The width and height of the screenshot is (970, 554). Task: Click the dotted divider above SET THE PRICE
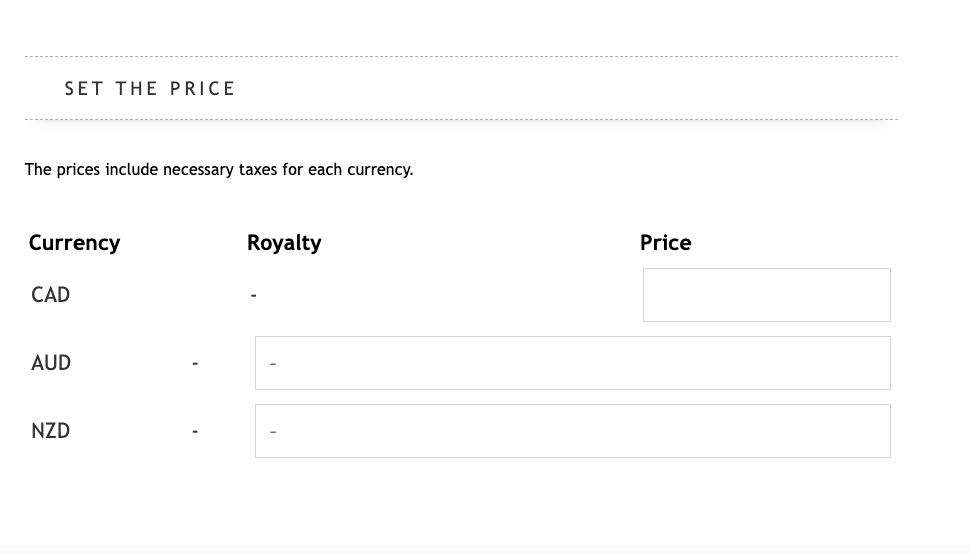461,57
